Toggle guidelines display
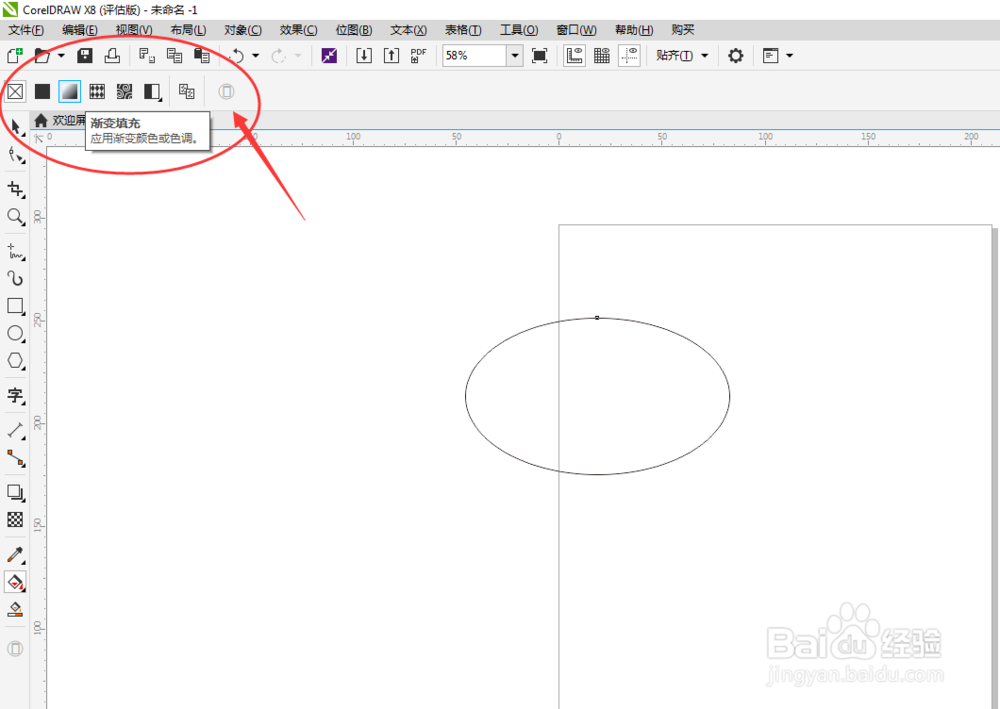The image size is (1000, 709). pyautogui.click(x=629, y=55)
